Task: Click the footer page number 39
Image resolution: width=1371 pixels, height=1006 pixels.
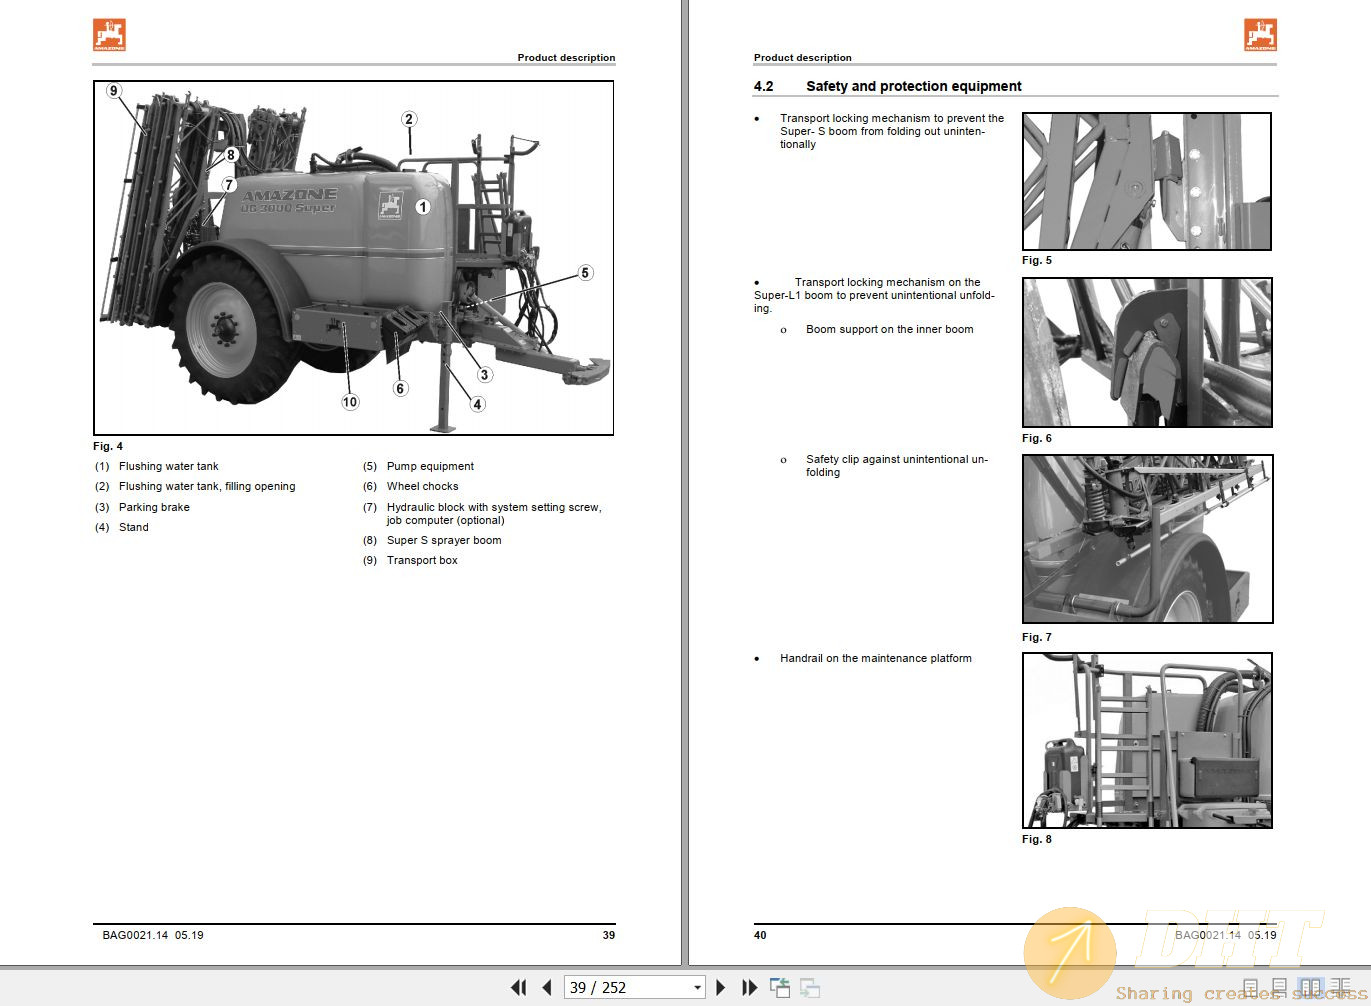Action: pyautogui.click(x=609, y=935)
